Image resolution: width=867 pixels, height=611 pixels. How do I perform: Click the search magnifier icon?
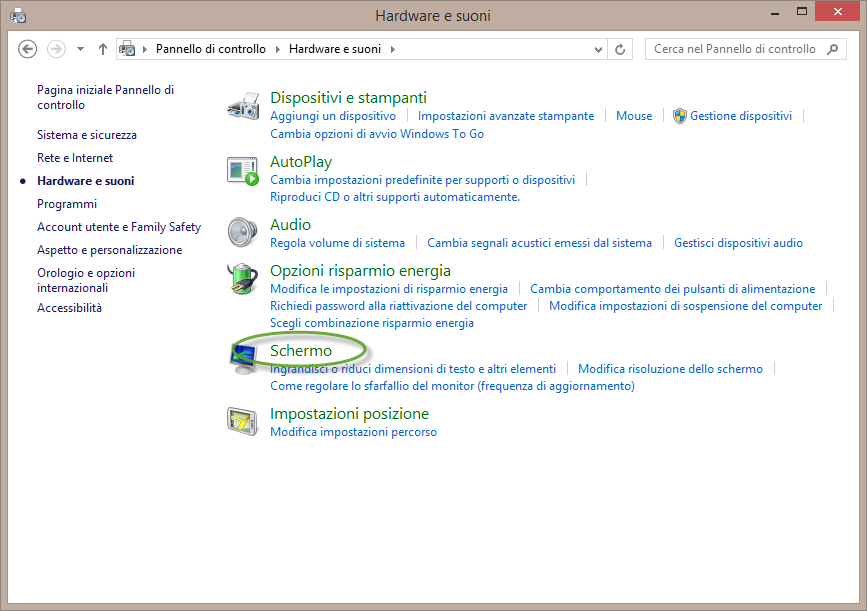point(834,49)
